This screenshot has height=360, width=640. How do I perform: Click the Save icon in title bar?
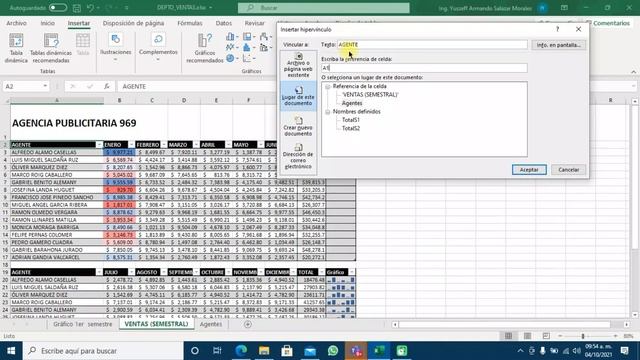76,8
